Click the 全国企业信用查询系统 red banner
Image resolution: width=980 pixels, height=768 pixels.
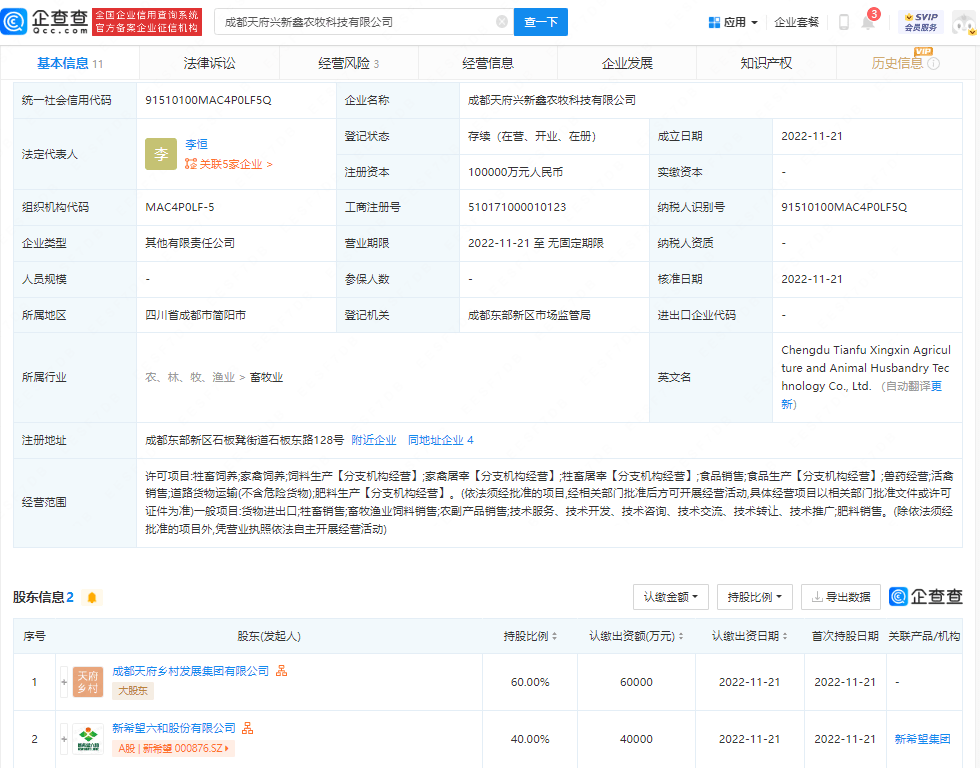point(146,22)
